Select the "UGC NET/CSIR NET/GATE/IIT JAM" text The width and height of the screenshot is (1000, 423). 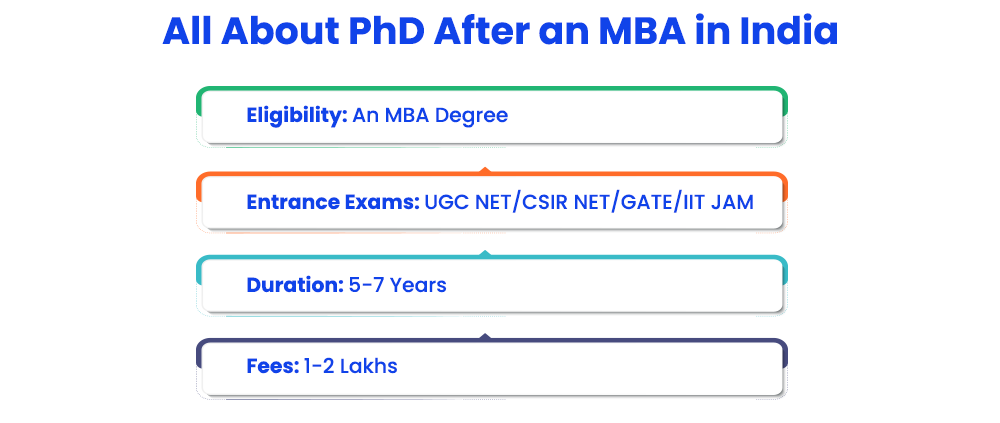pyautogui.click(x=589, y=202)
